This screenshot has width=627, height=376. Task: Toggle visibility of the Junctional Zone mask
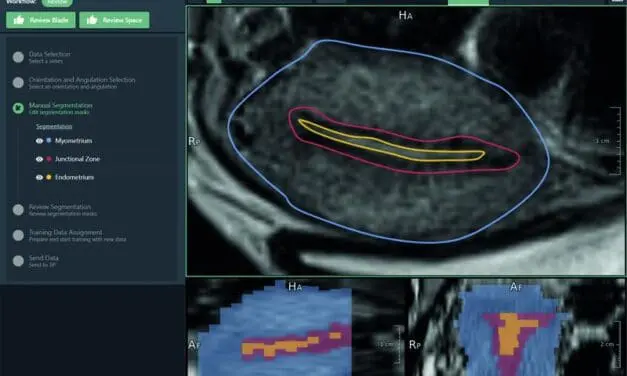coord(39,159)
